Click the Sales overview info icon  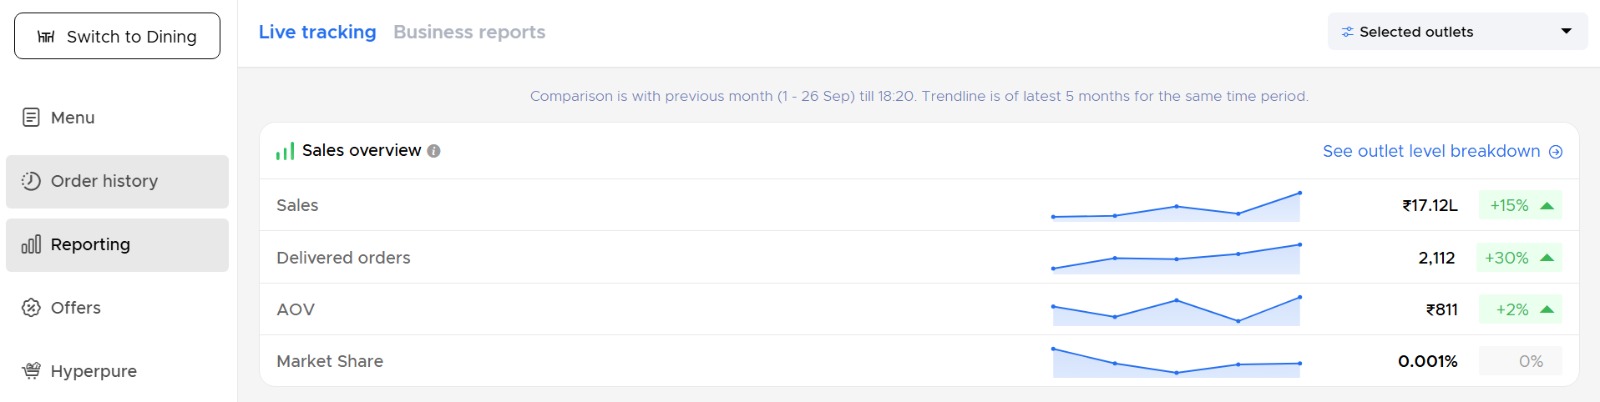pos(434,151)
